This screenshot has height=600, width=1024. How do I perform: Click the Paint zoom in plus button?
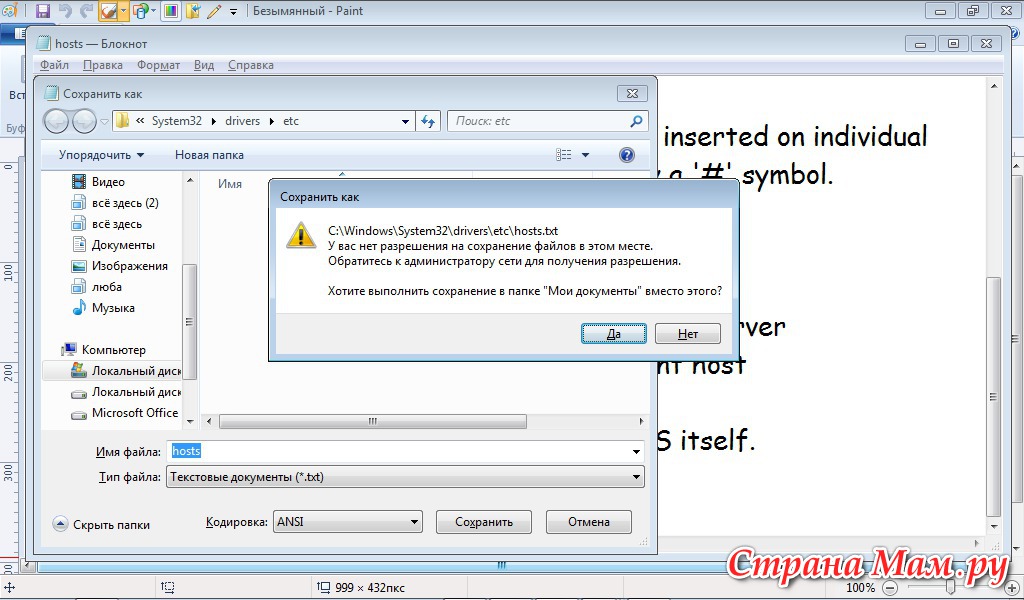(1012, 588)
